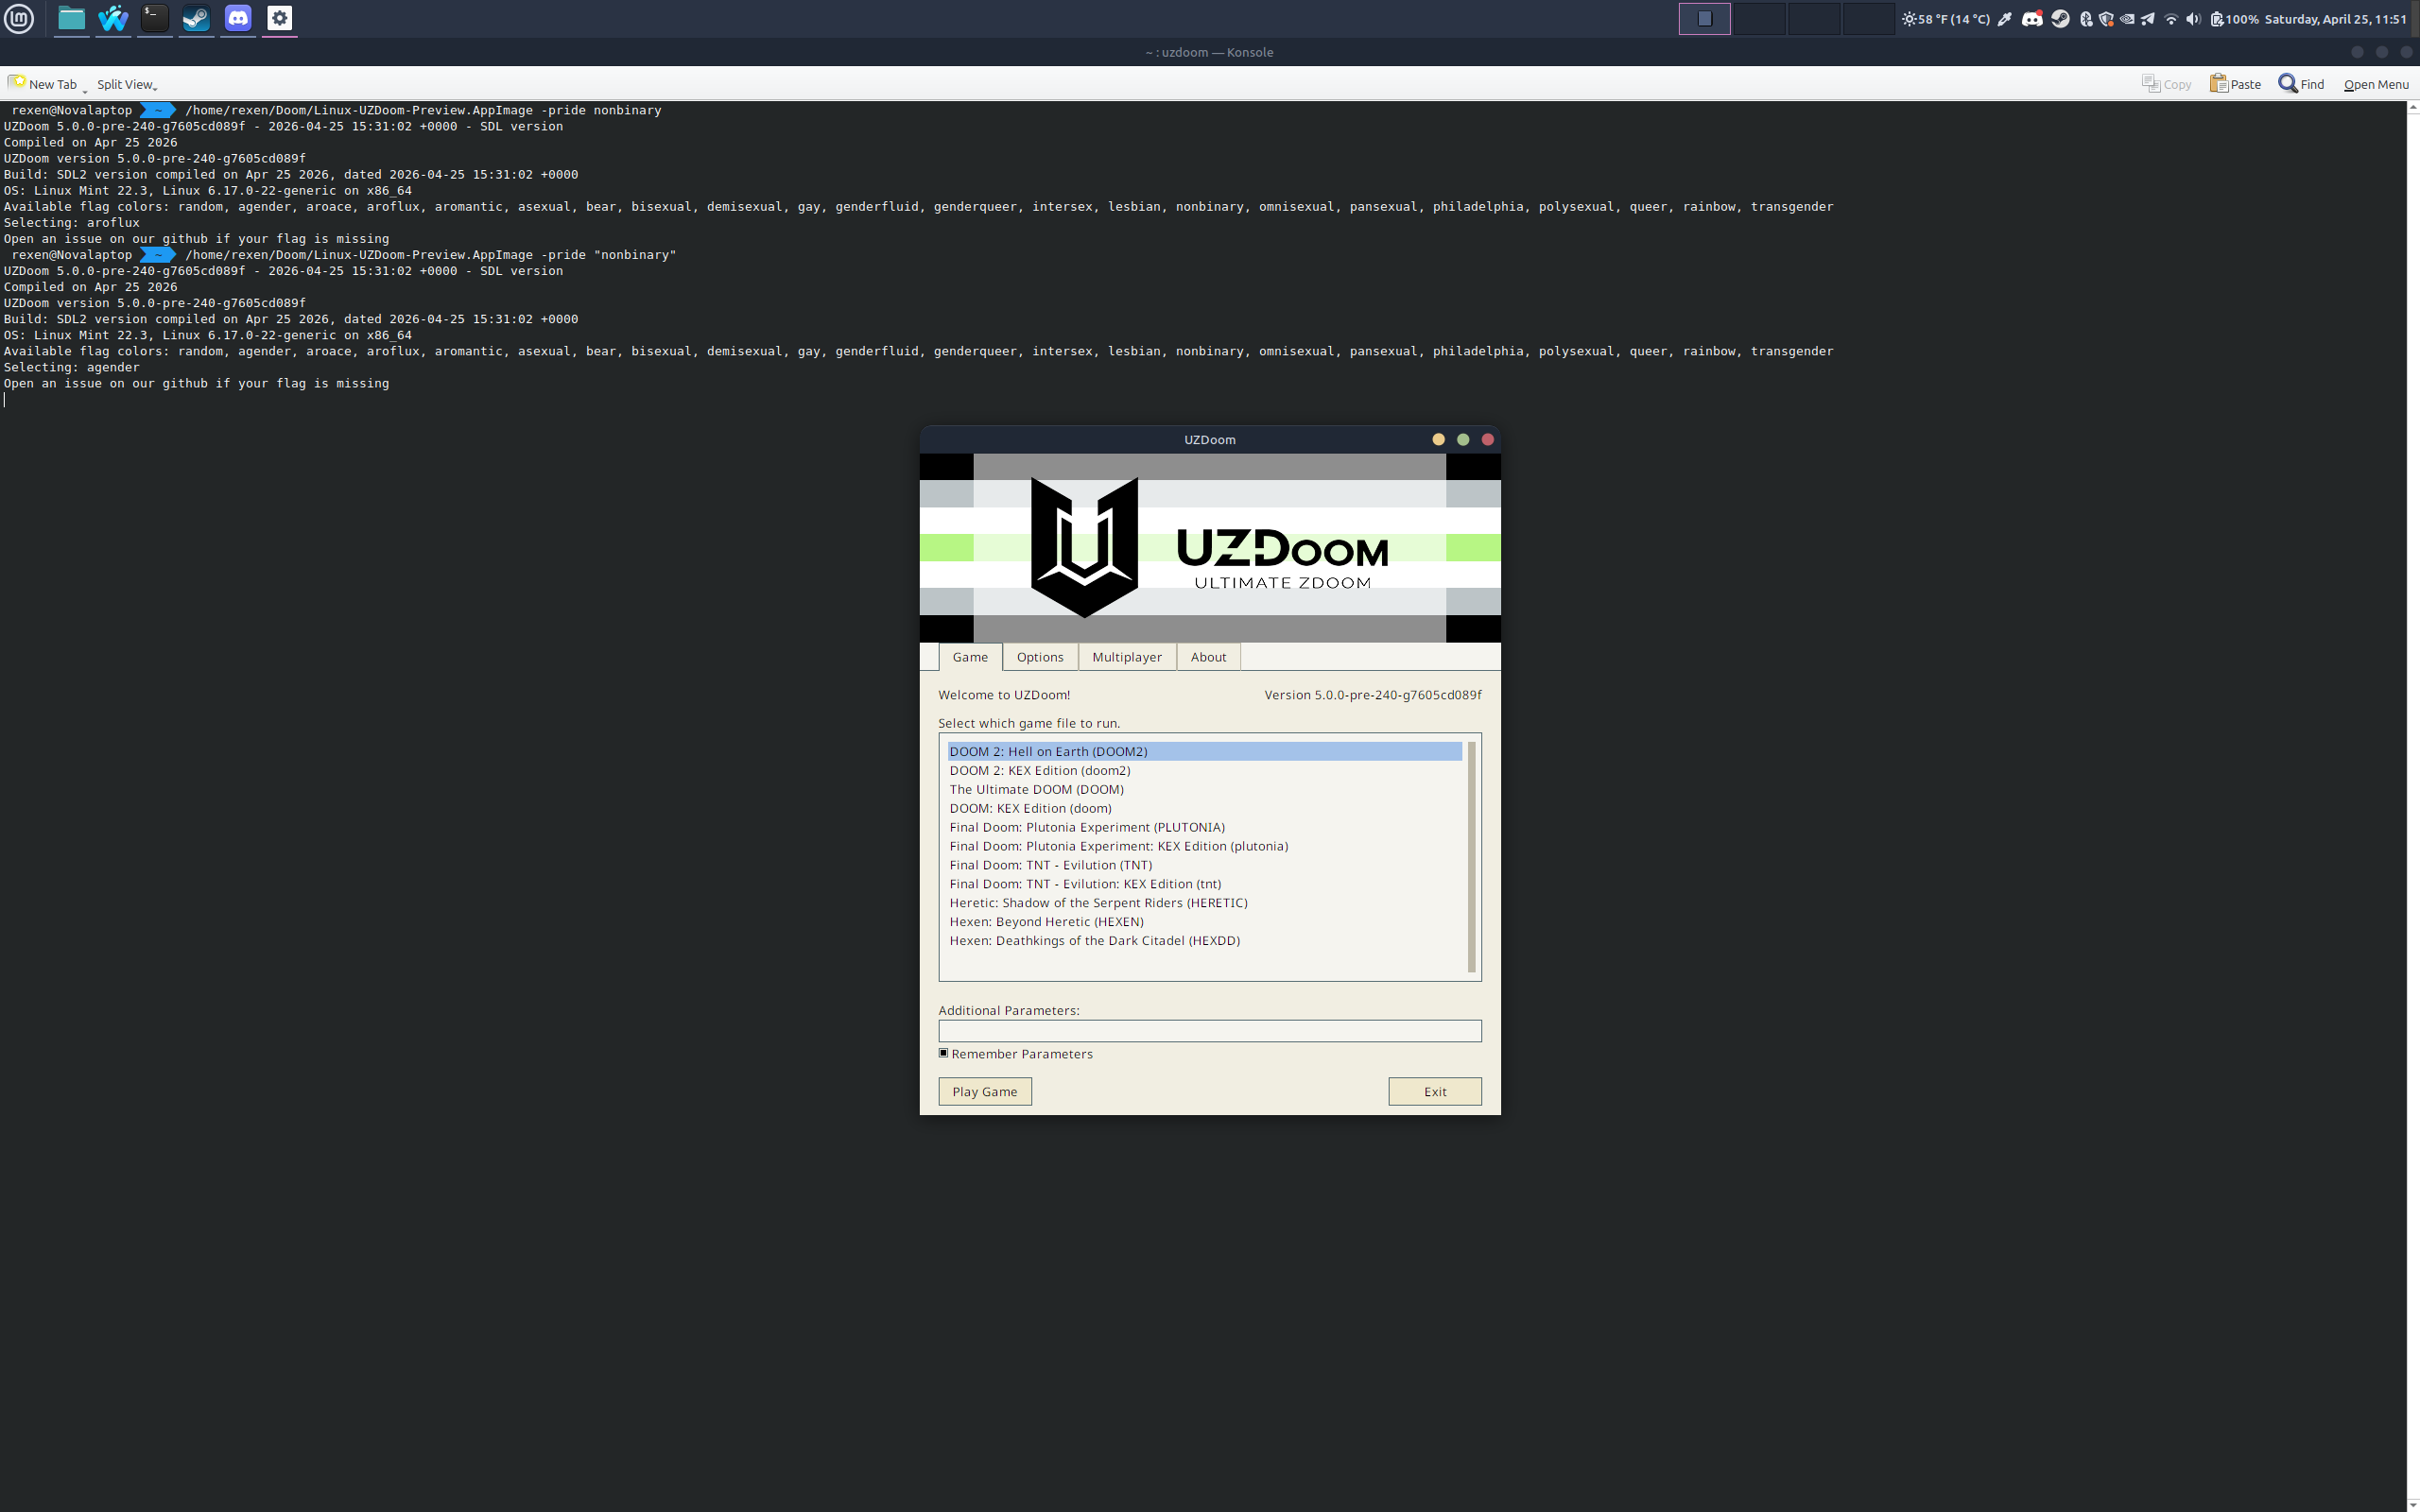Switch to the Options tab in UZDoom
Viewport: 2420px width, 1512px height.
tap(1040, 657)
